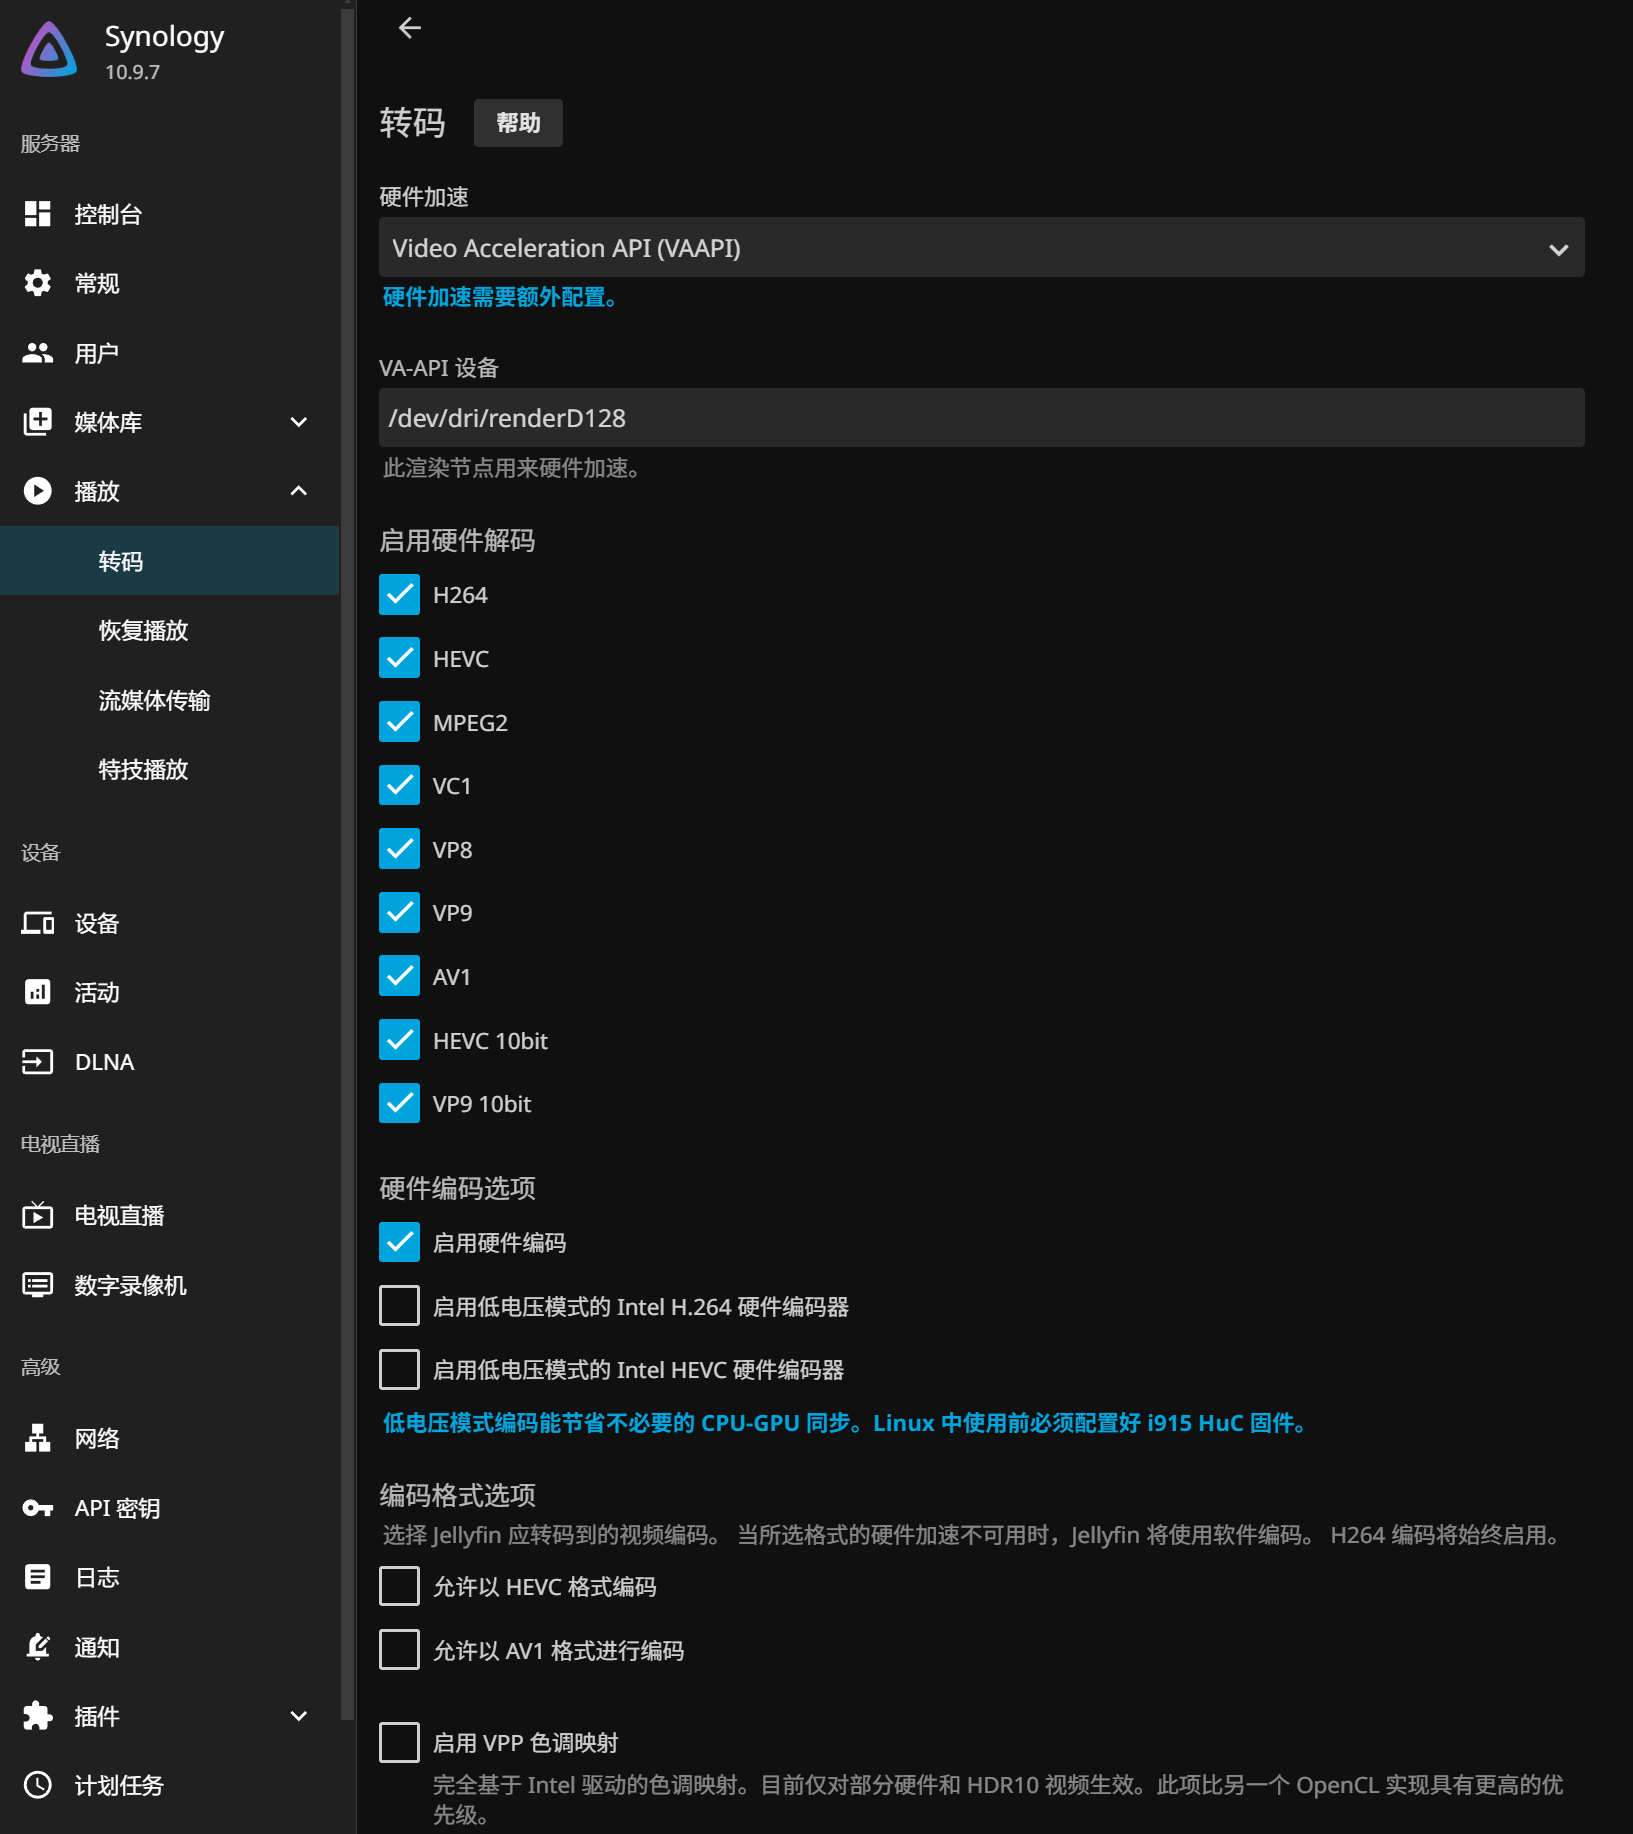Disable AV1 hardware decoding
Image resolution: width=1633 pixels, height=1834 pixels.
pos(399,977)
